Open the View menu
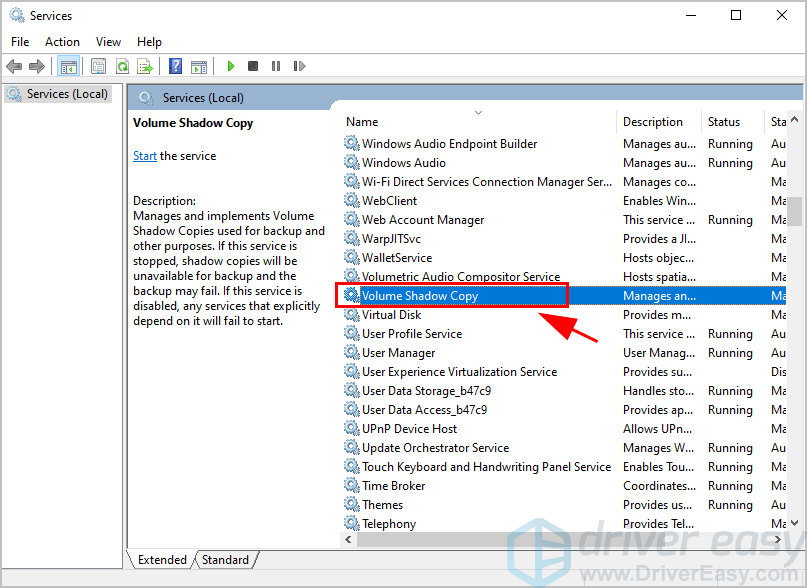The height and width of the screenshot is (588, 807). [108, 42]
